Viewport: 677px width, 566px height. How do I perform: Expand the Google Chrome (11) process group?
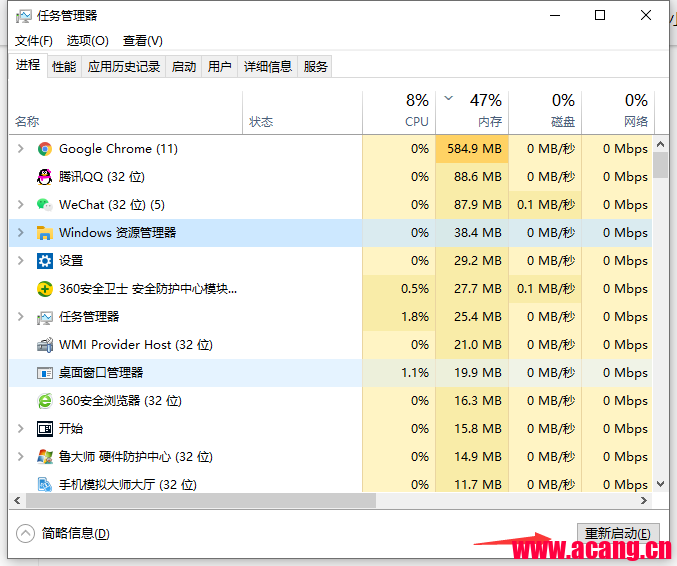click(x=20, y=149)
